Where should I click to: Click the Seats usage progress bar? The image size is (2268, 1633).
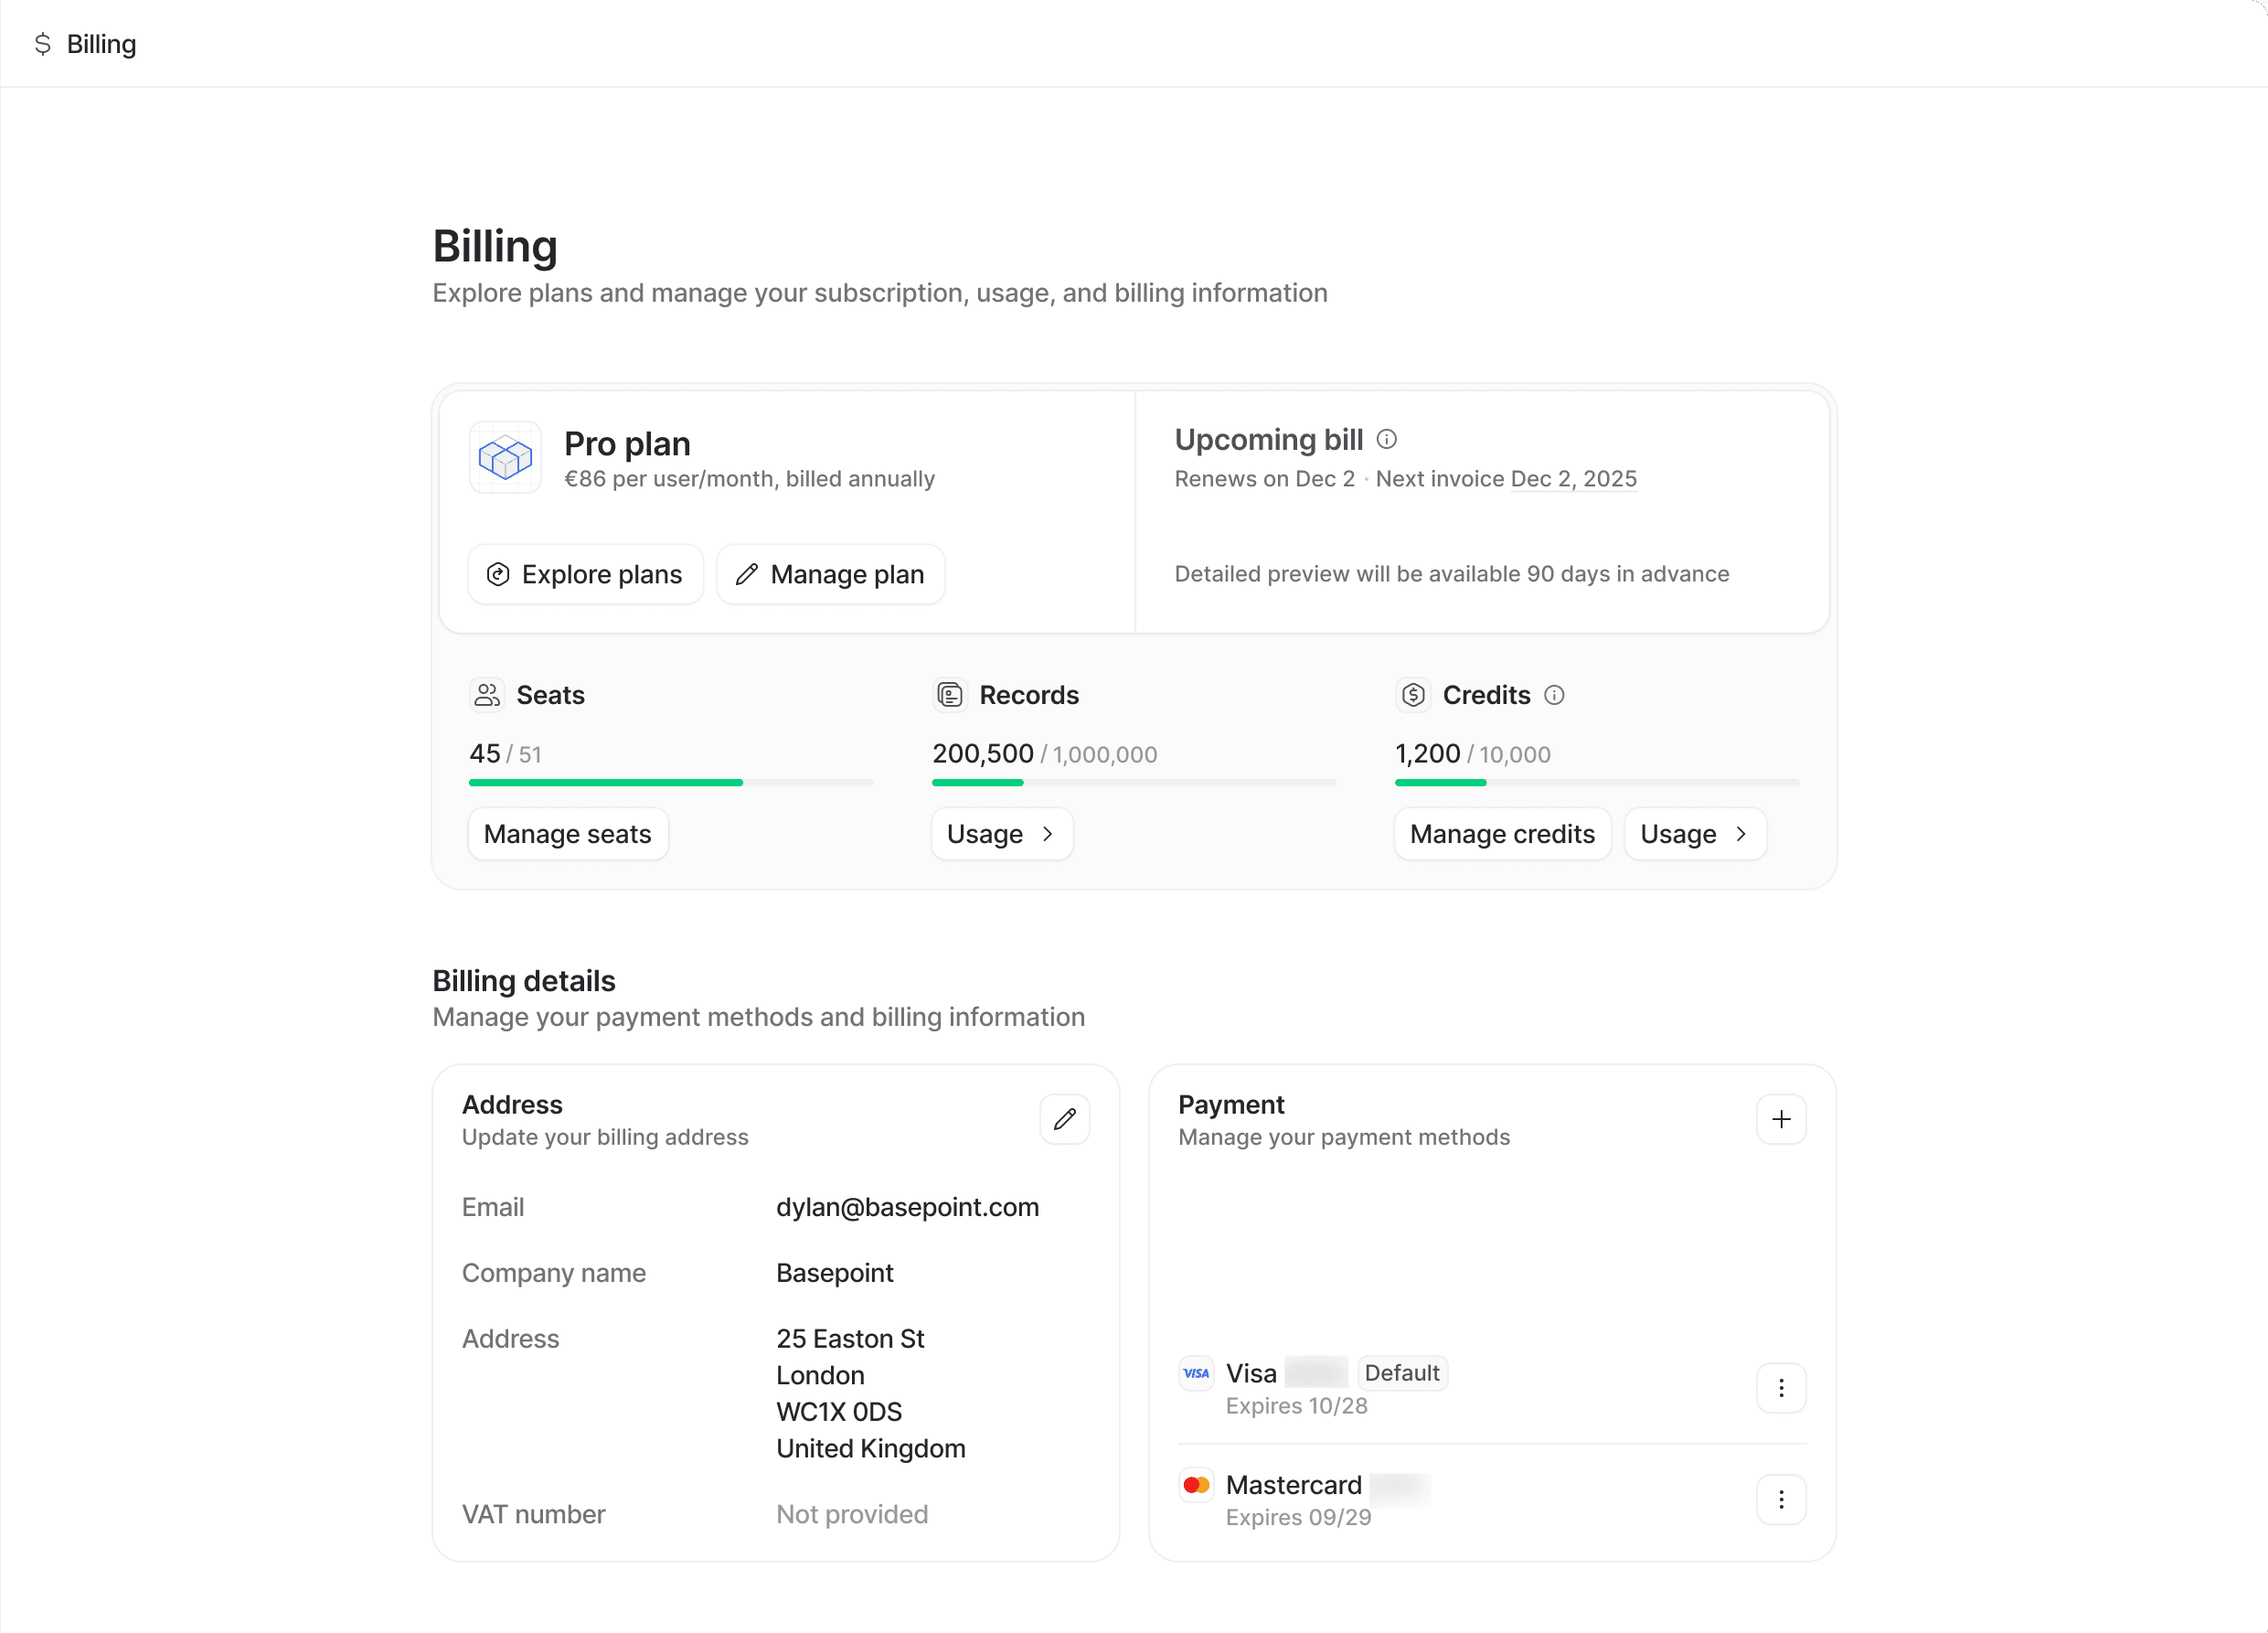point(670,783)
